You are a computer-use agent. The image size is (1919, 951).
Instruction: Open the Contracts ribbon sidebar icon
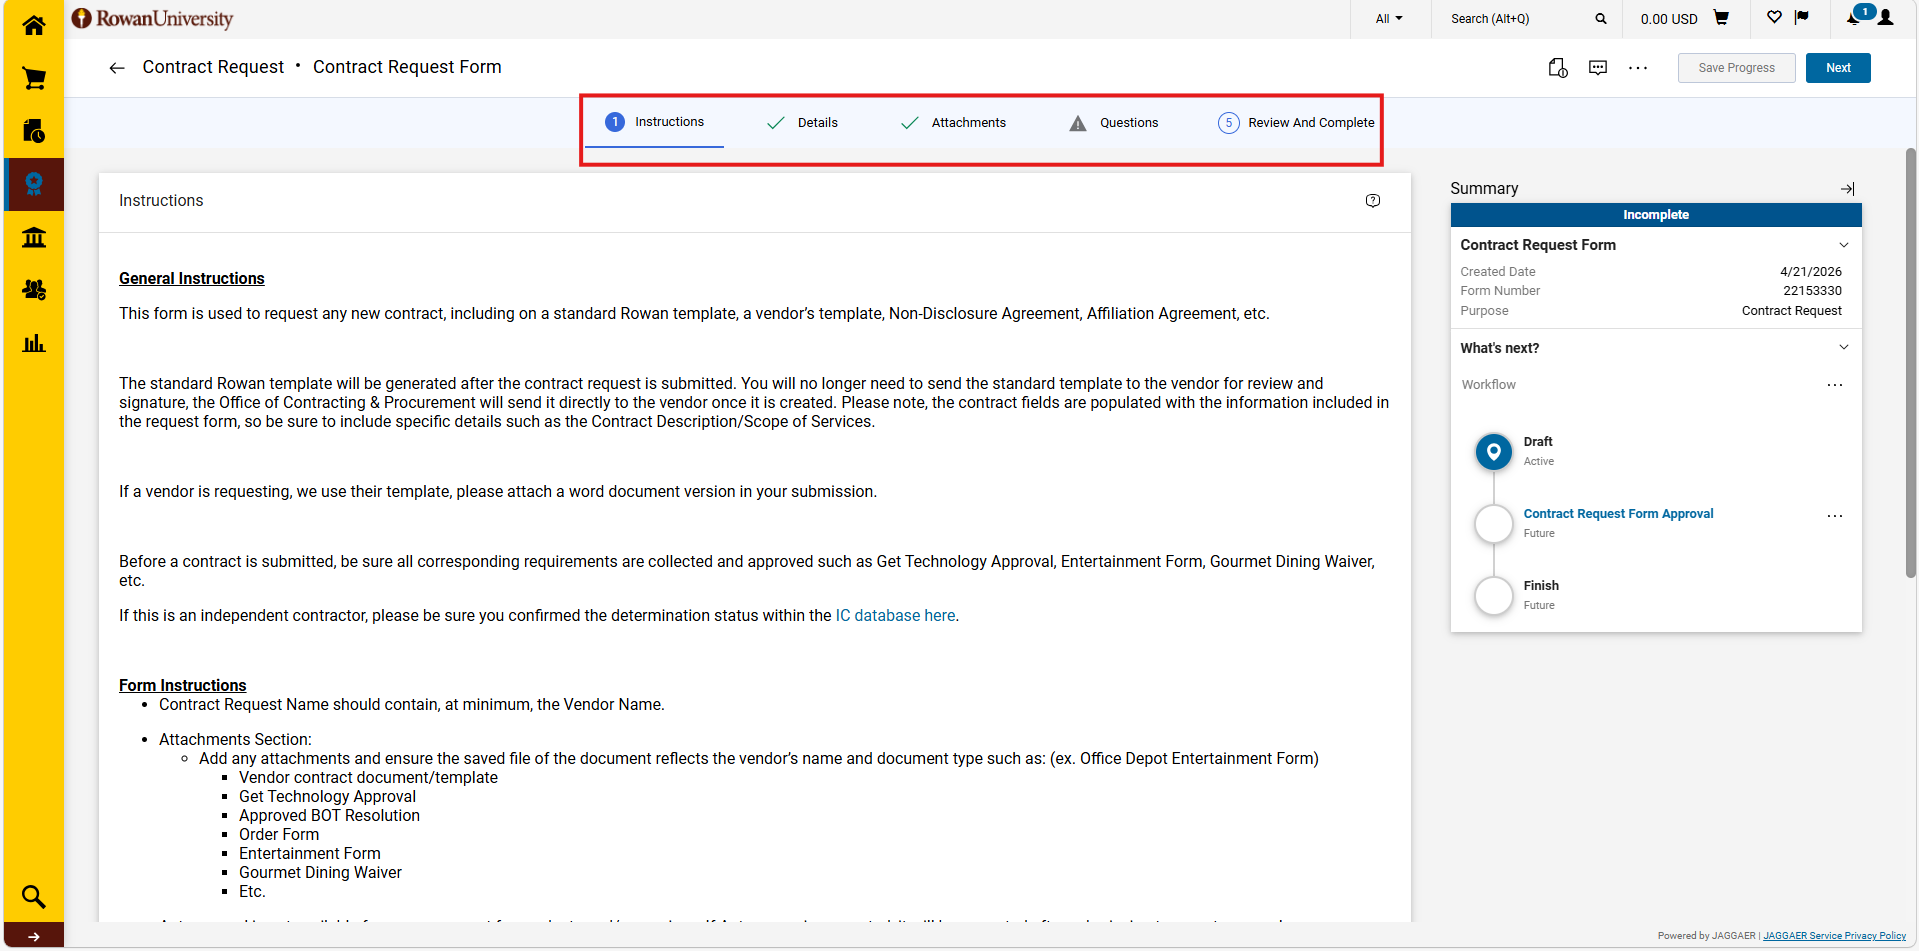[34, 184]
